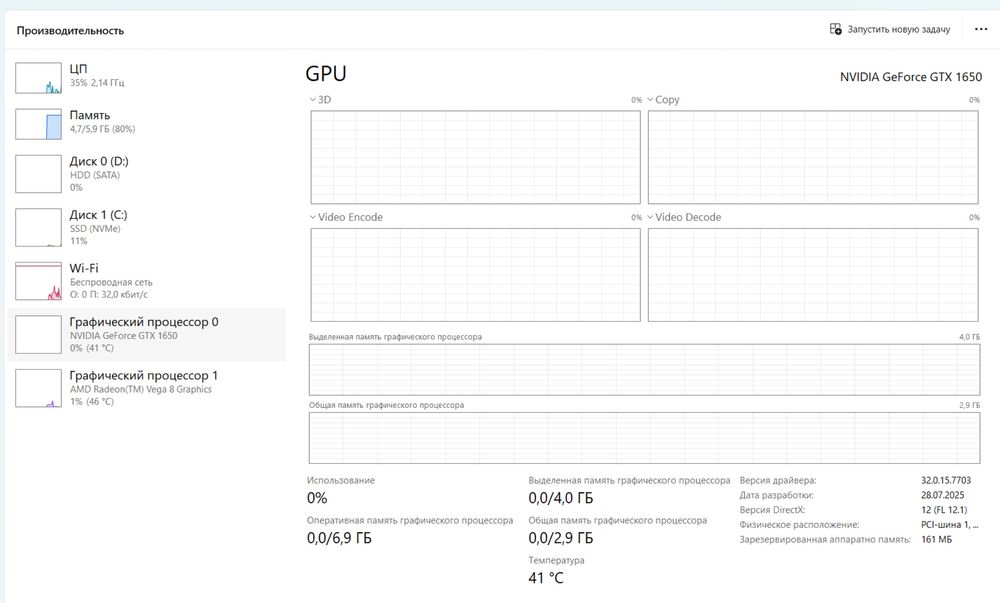Select the Wi-Fi network activity thumbnail
The width and height of the screenshot is (1000, 603).
coord(39,281)
